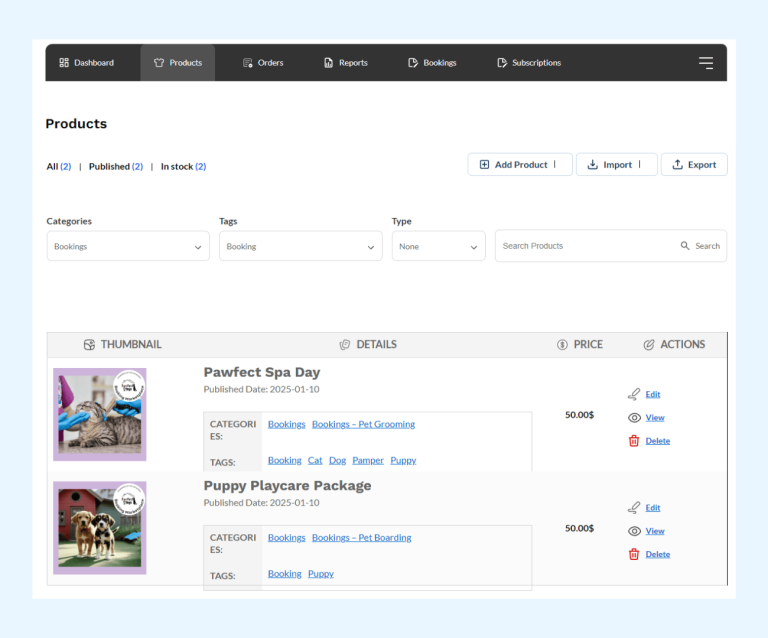Click the Cat tag link
Image resolution: width=768 pixels, height=638 pixels.
315,460
